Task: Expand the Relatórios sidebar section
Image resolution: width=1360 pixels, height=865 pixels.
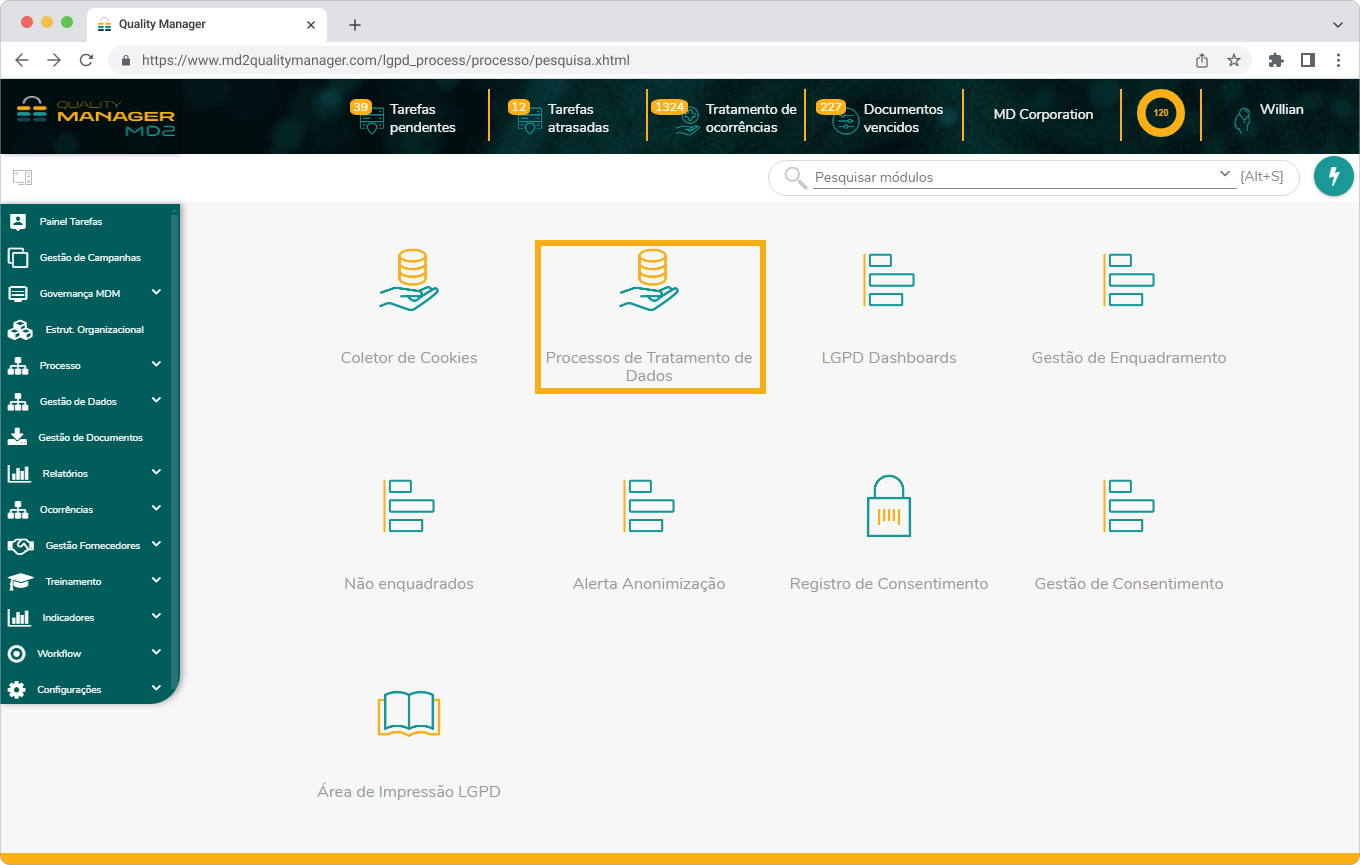Action: click(156, 473)
